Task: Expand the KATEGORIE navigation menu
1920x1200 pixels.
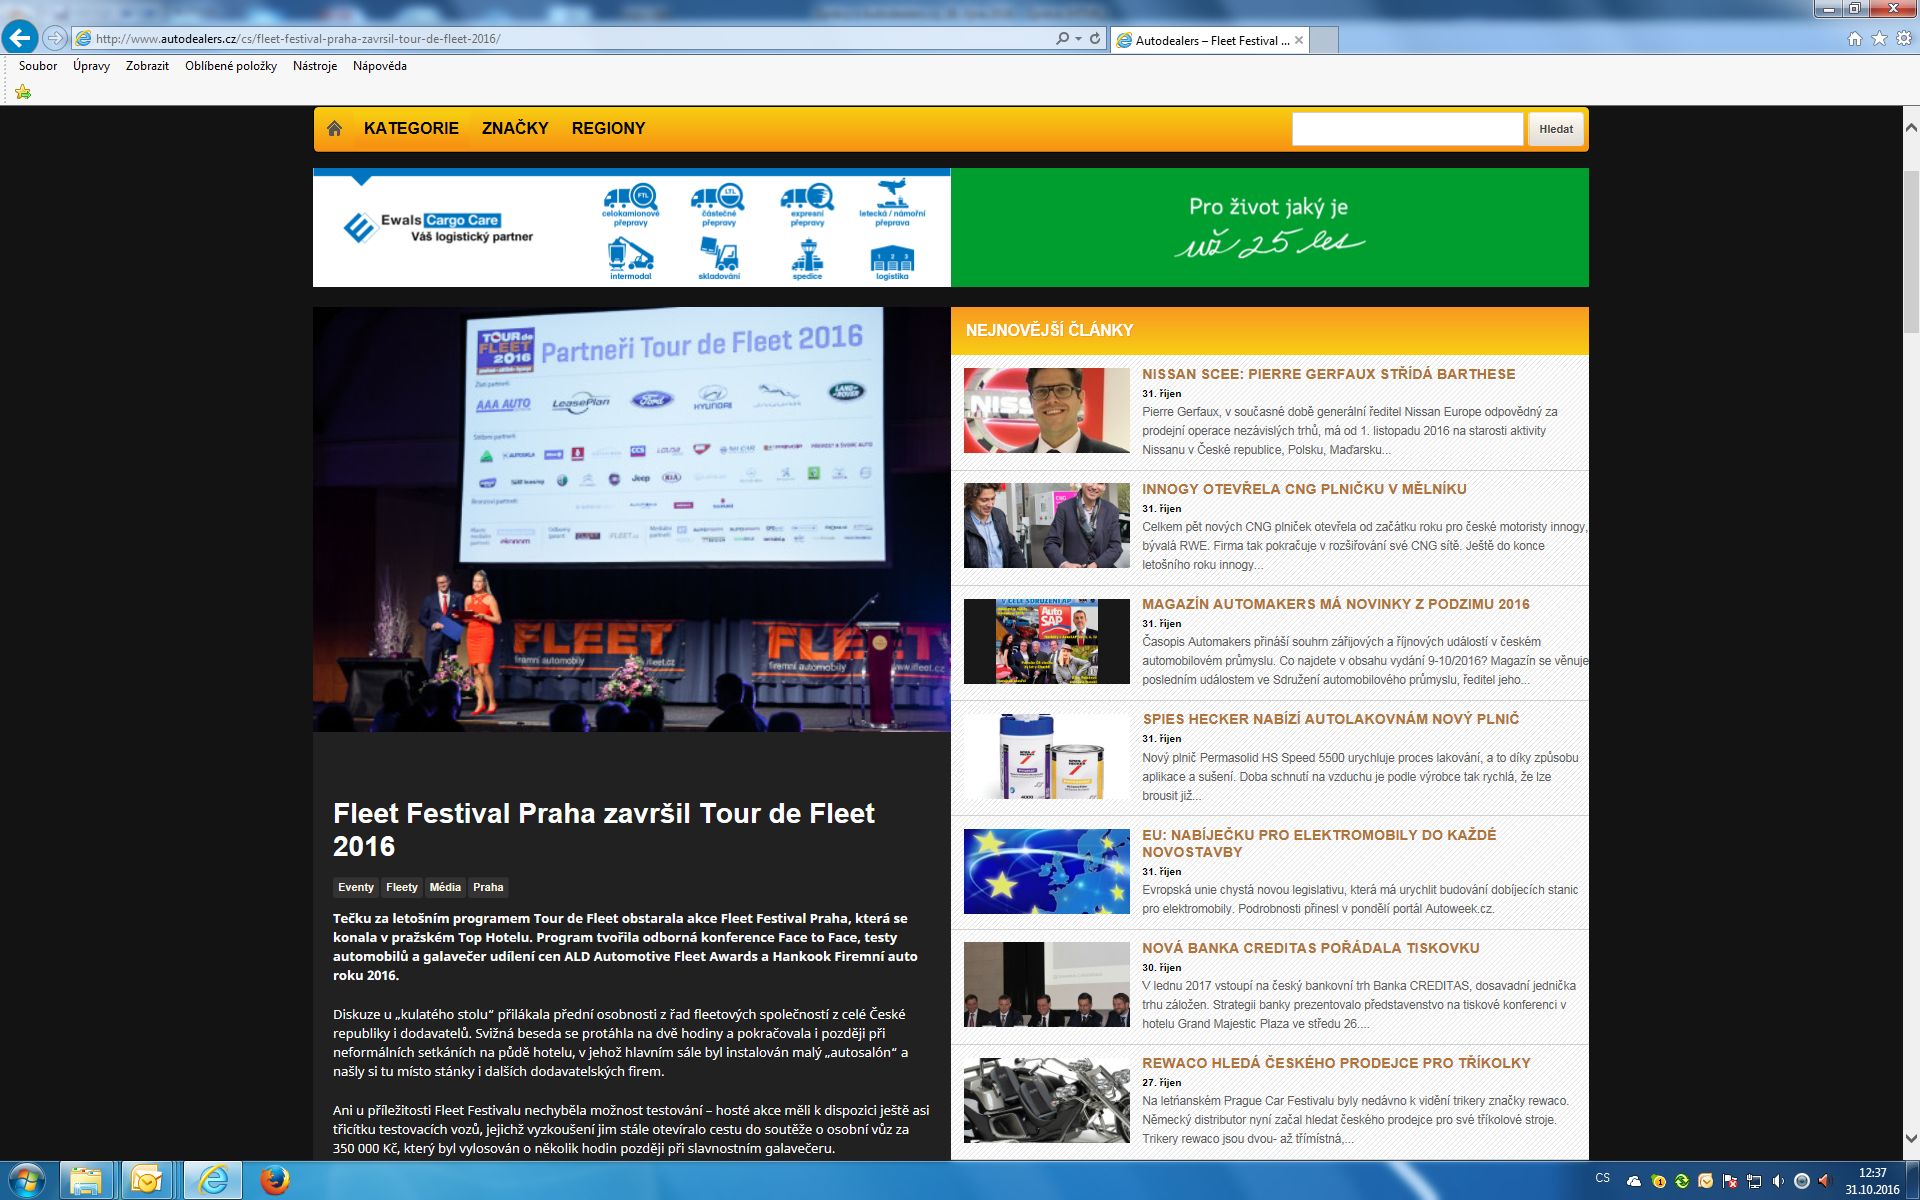Action: (411, 128)
